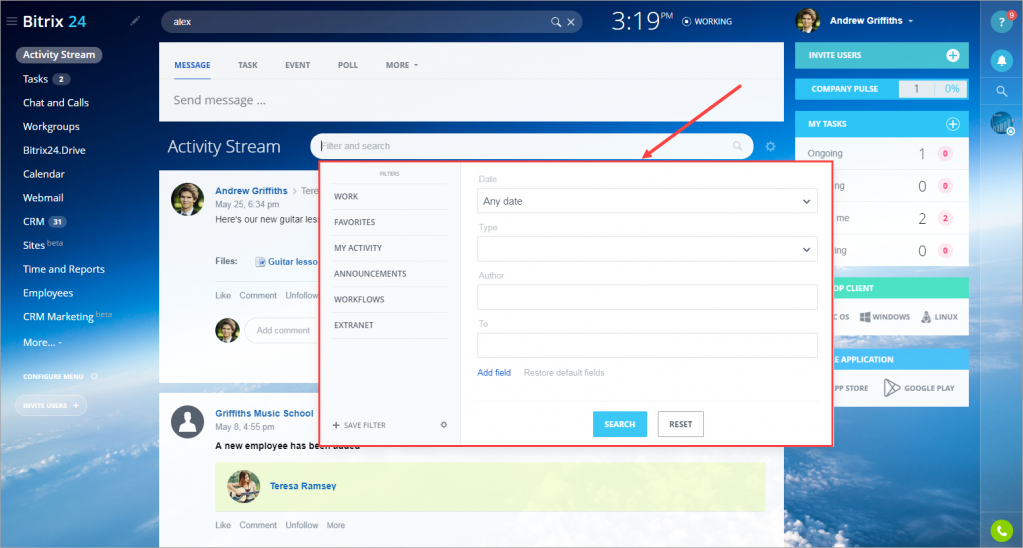
Task: Clear the 'alex' search with X icon
Action: [x=571, y=22]
